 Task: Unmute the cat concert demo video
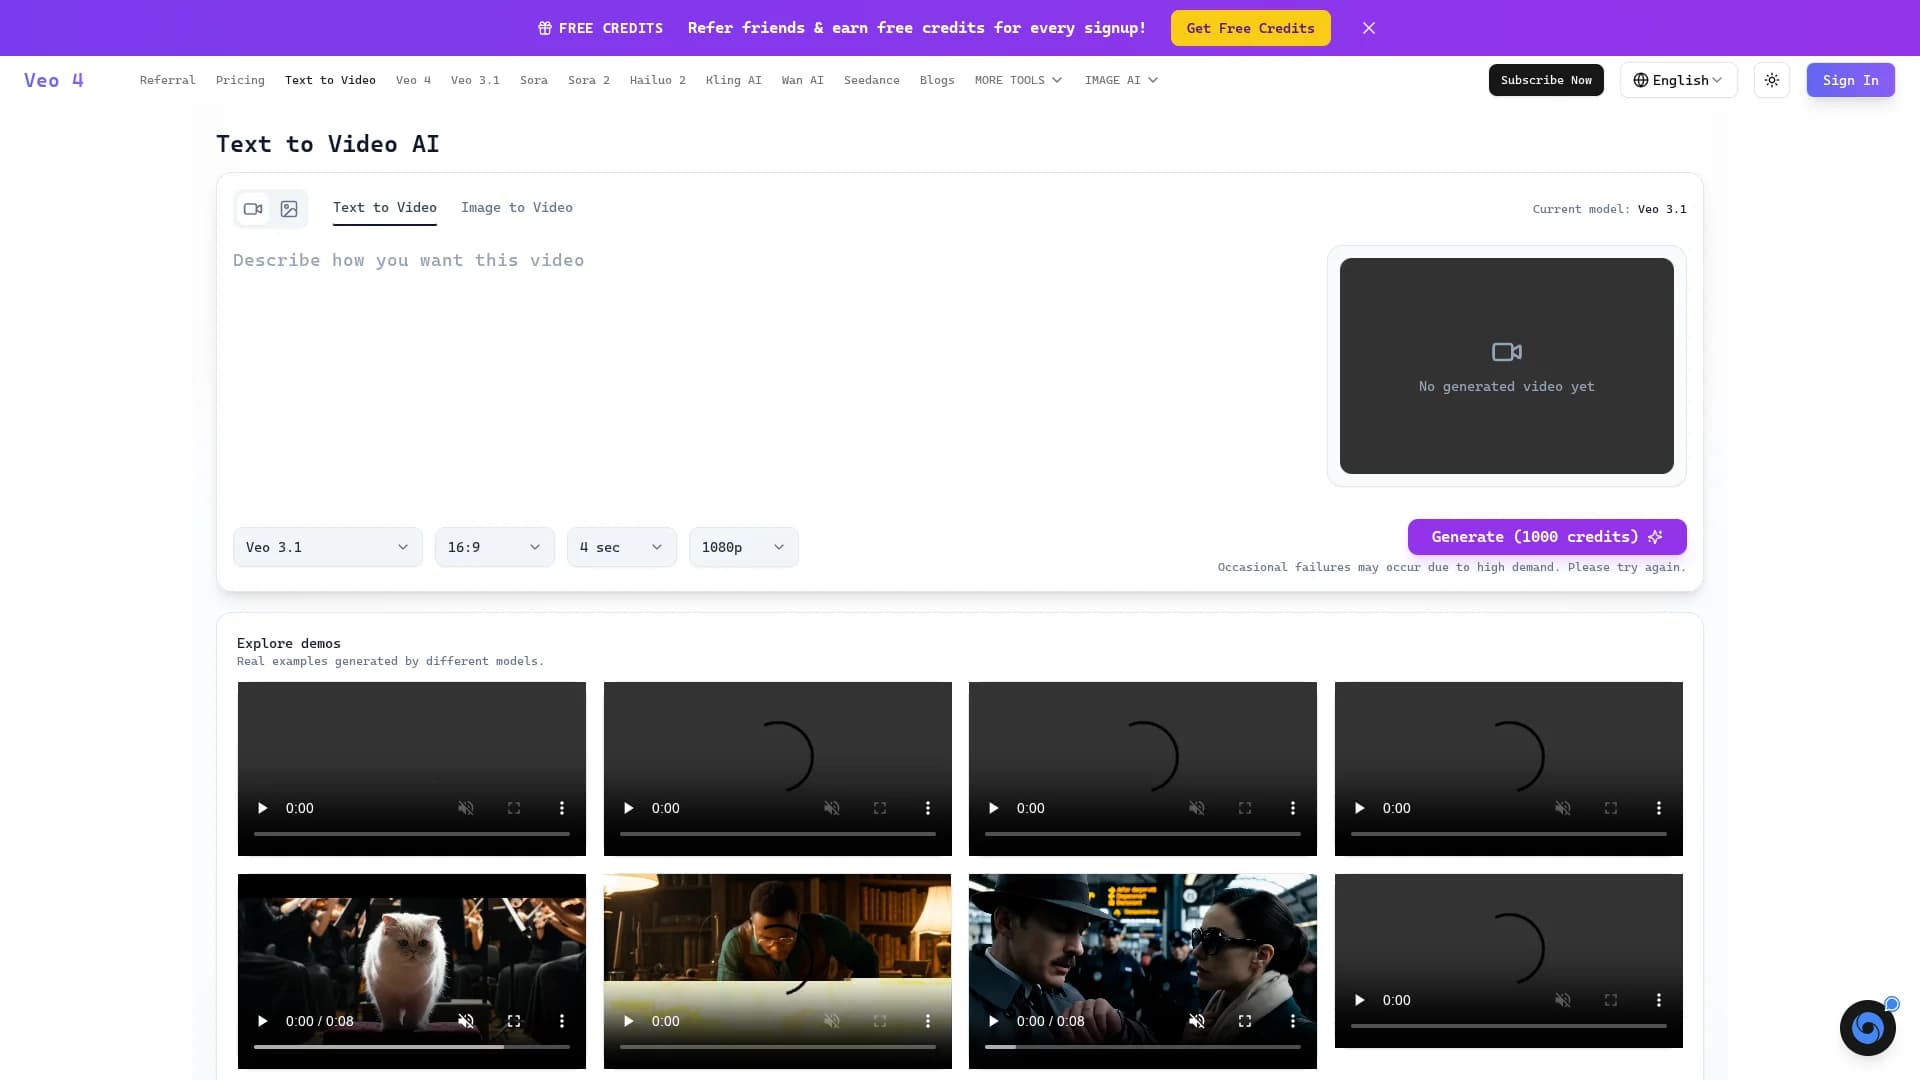pos(466,1021)
